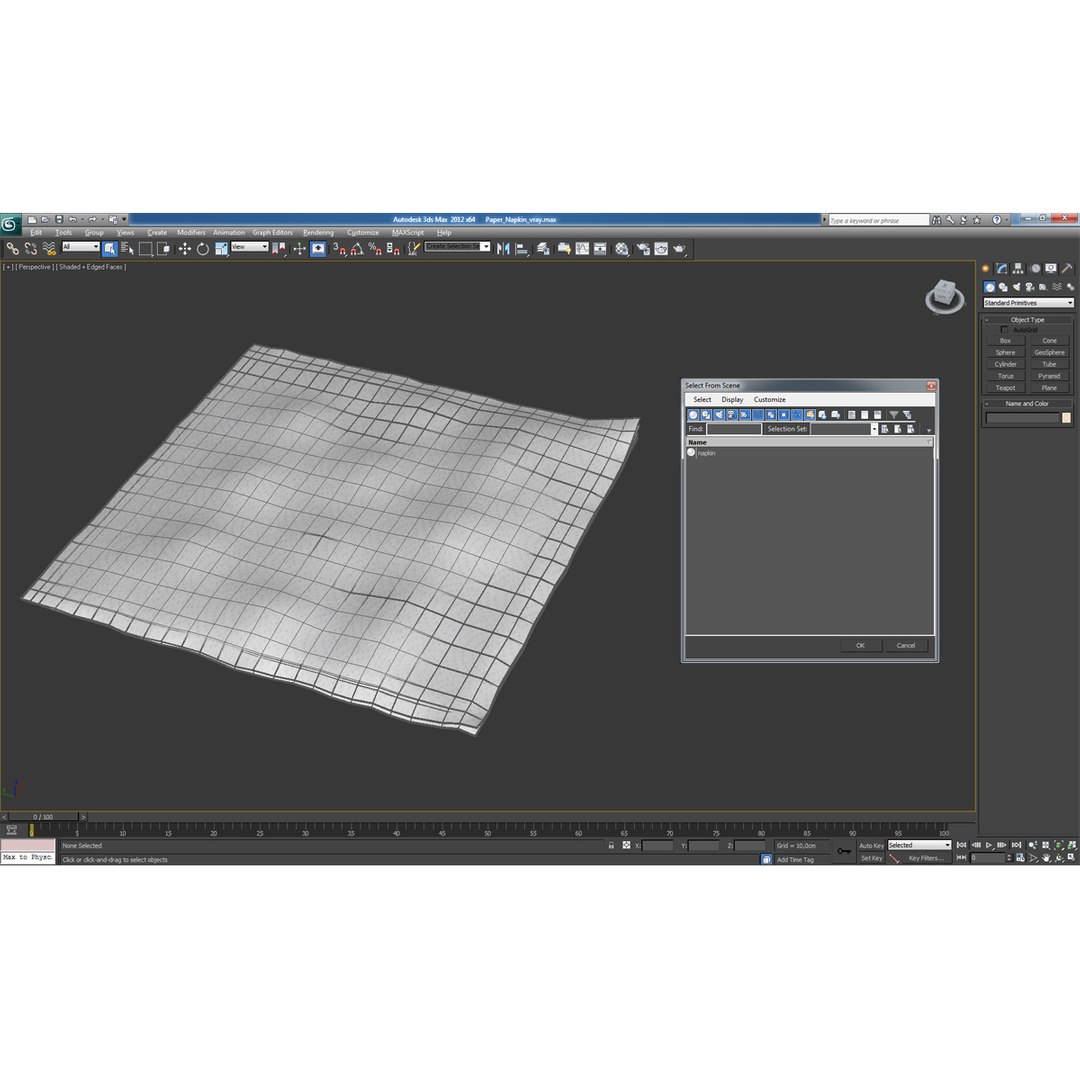This screenshot has width=1080, height=1080.
Task: Create a Teapot primitive button
Action: tap(1005, 388)
